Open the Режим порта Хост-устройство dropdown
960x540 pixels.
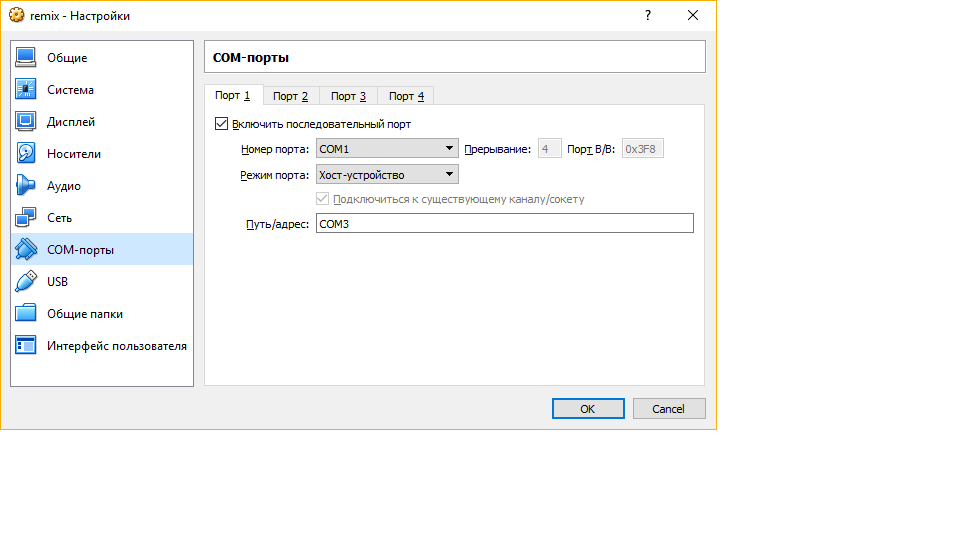point(387,174)
